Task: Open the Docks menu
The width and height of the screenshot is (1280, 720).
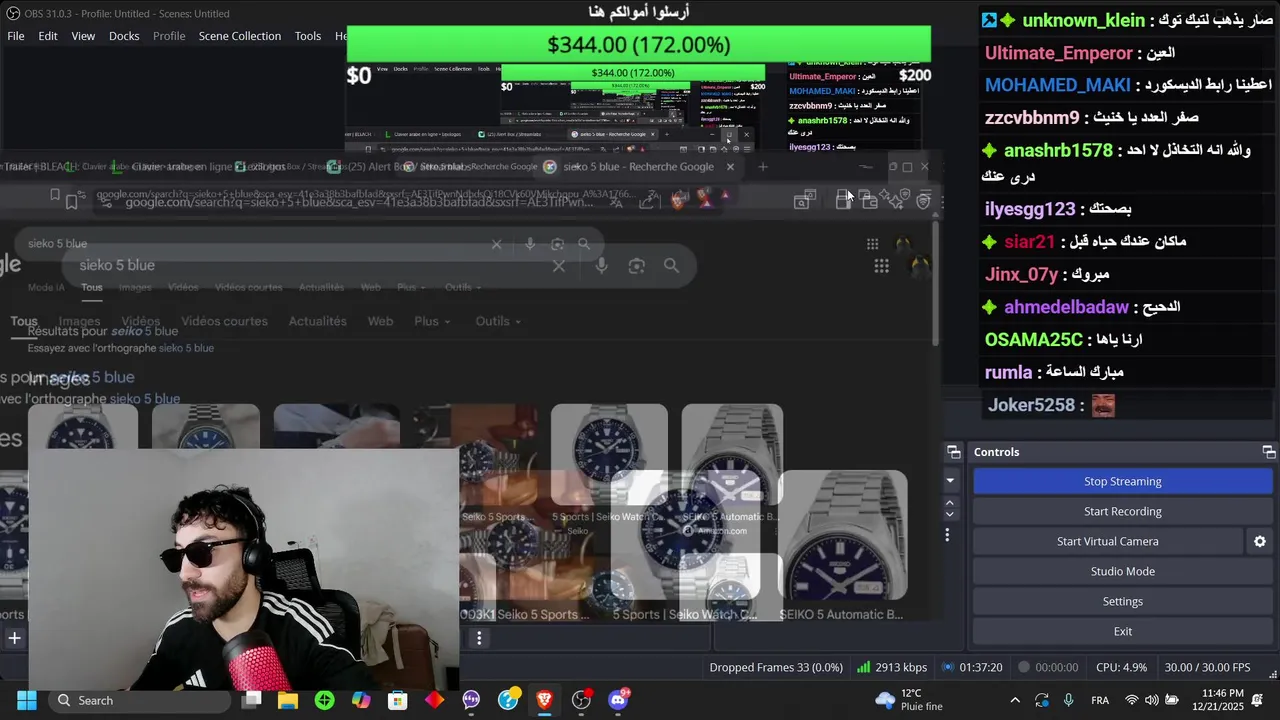Action: click(124, 36)
